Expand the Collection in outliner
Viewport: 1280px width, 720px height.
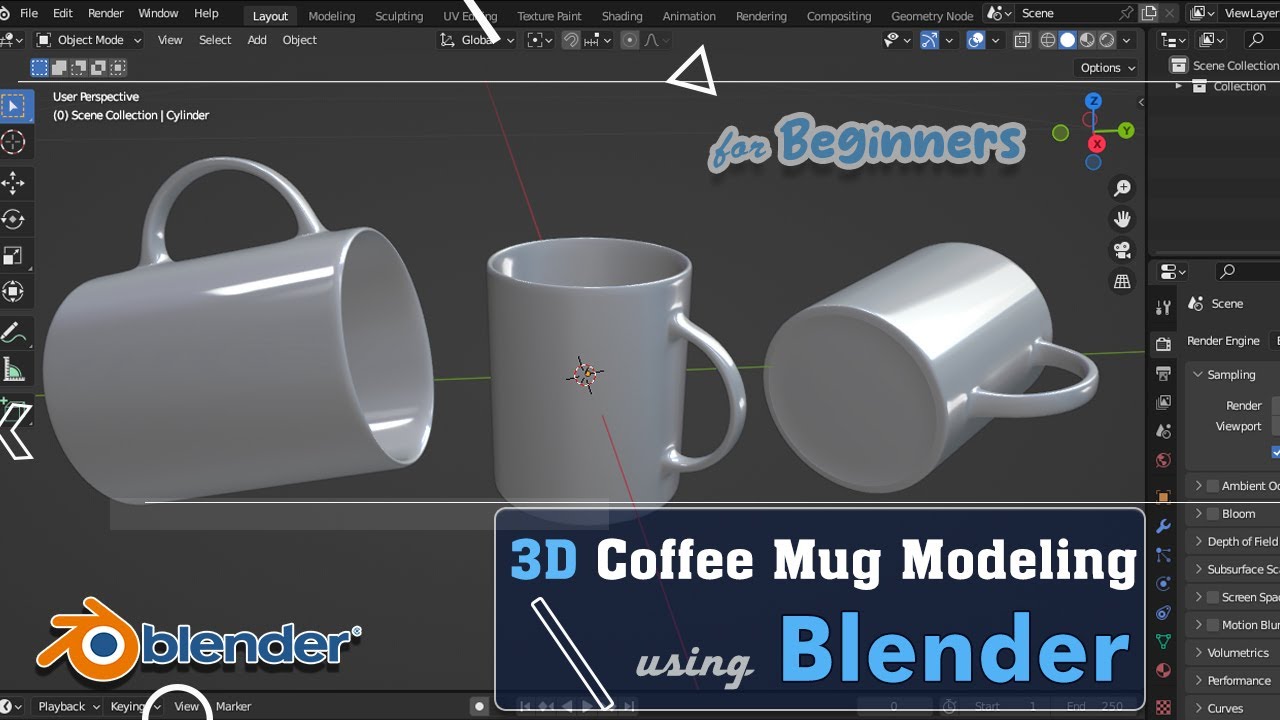pyautogui.click(x=1178, y=86)
